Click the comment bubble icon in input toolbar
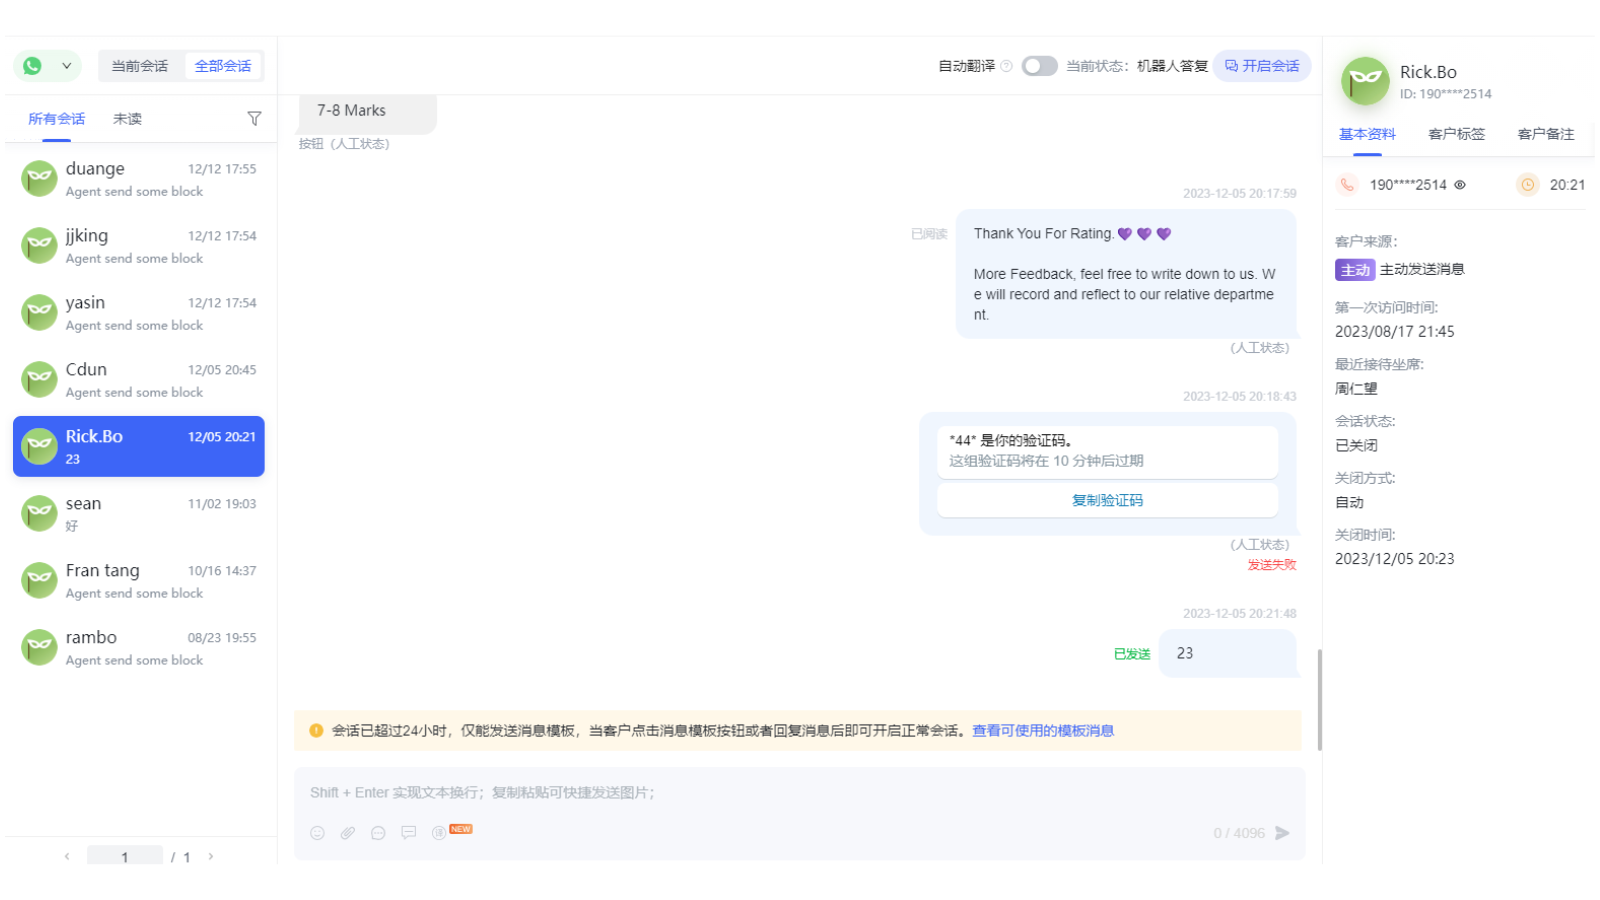1600x900 pixels. [x=408, y=832]
